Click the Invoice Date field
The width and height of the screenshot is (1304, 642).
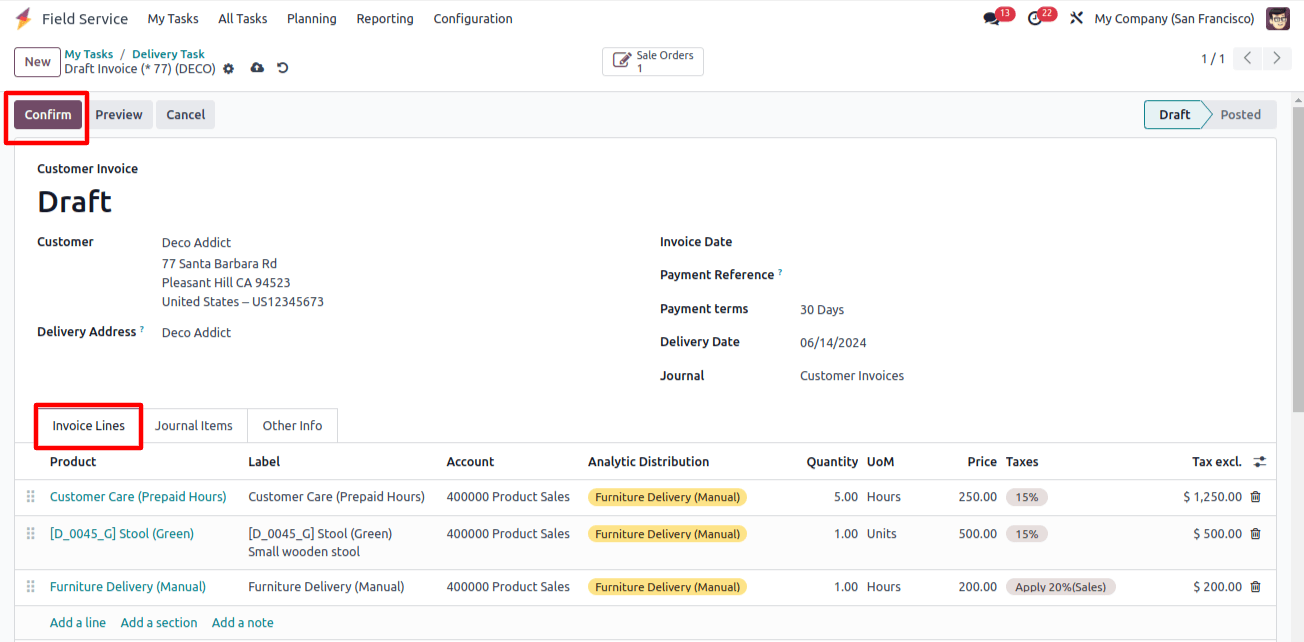[x=1026, y=242]
